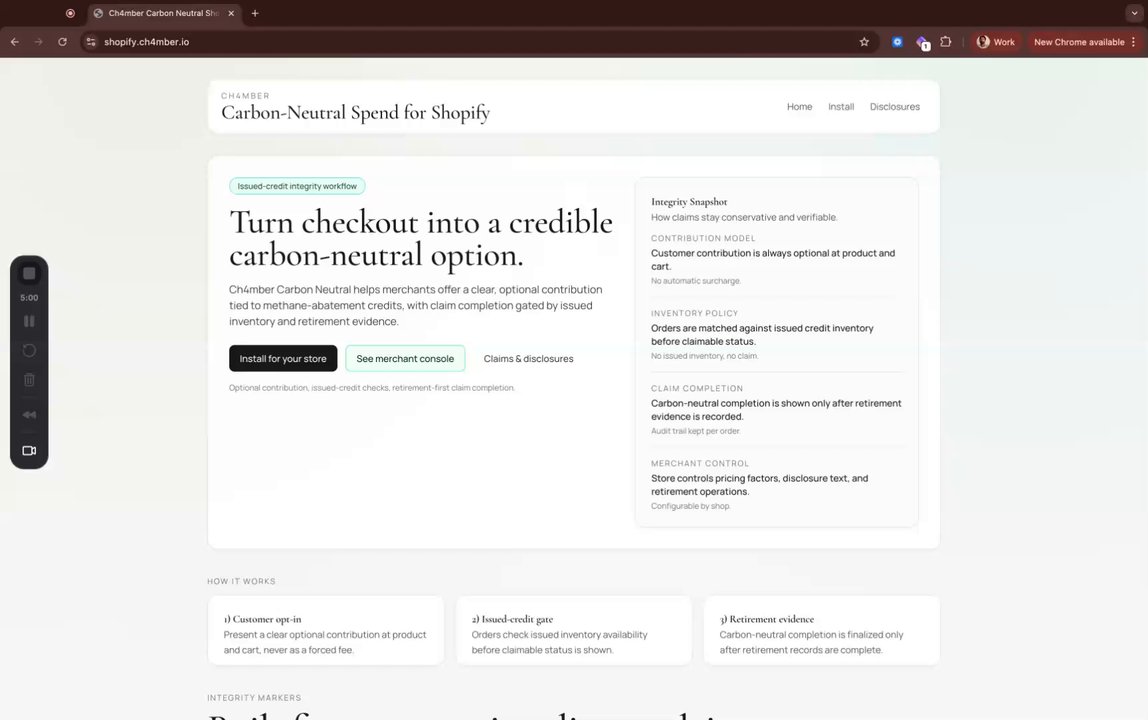Click the MERCHANT CONTROL label
The width and height of the screenshot is (1148, 720).
(700, 463)
